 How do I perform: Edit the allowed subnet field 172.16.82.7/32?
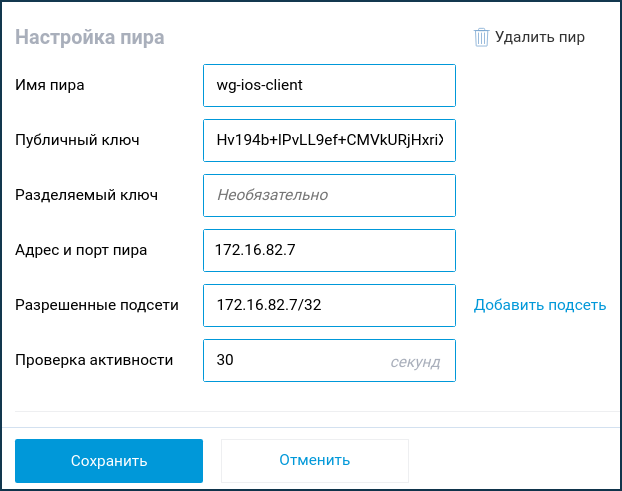(x=328, y=305)
